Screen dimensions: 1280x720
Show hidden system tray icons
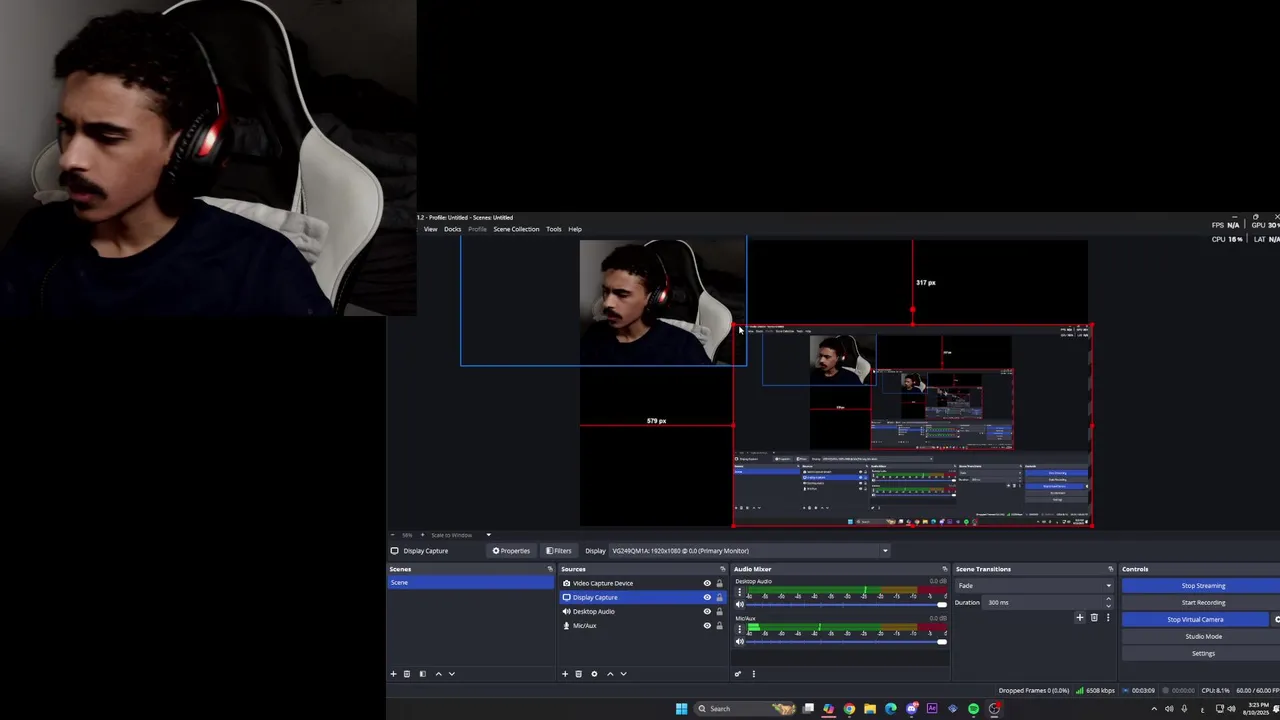1154,709
